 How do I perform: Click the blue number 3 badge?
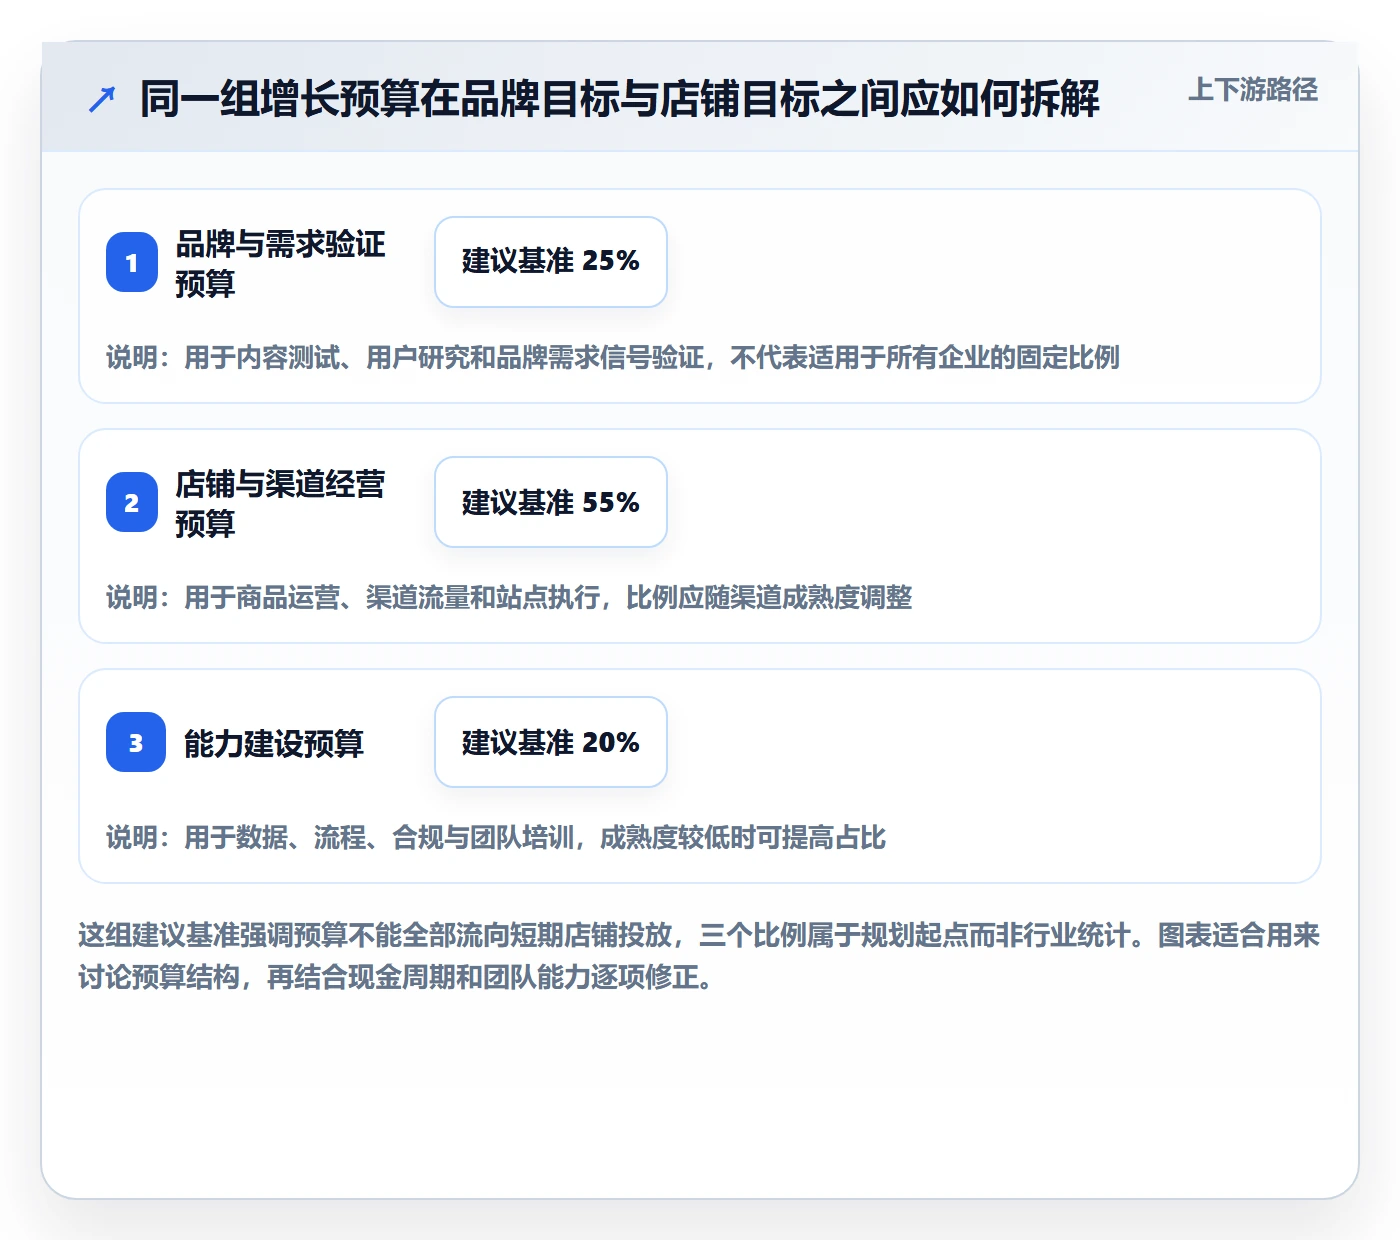pyautogui.click(x=136, y=742)
